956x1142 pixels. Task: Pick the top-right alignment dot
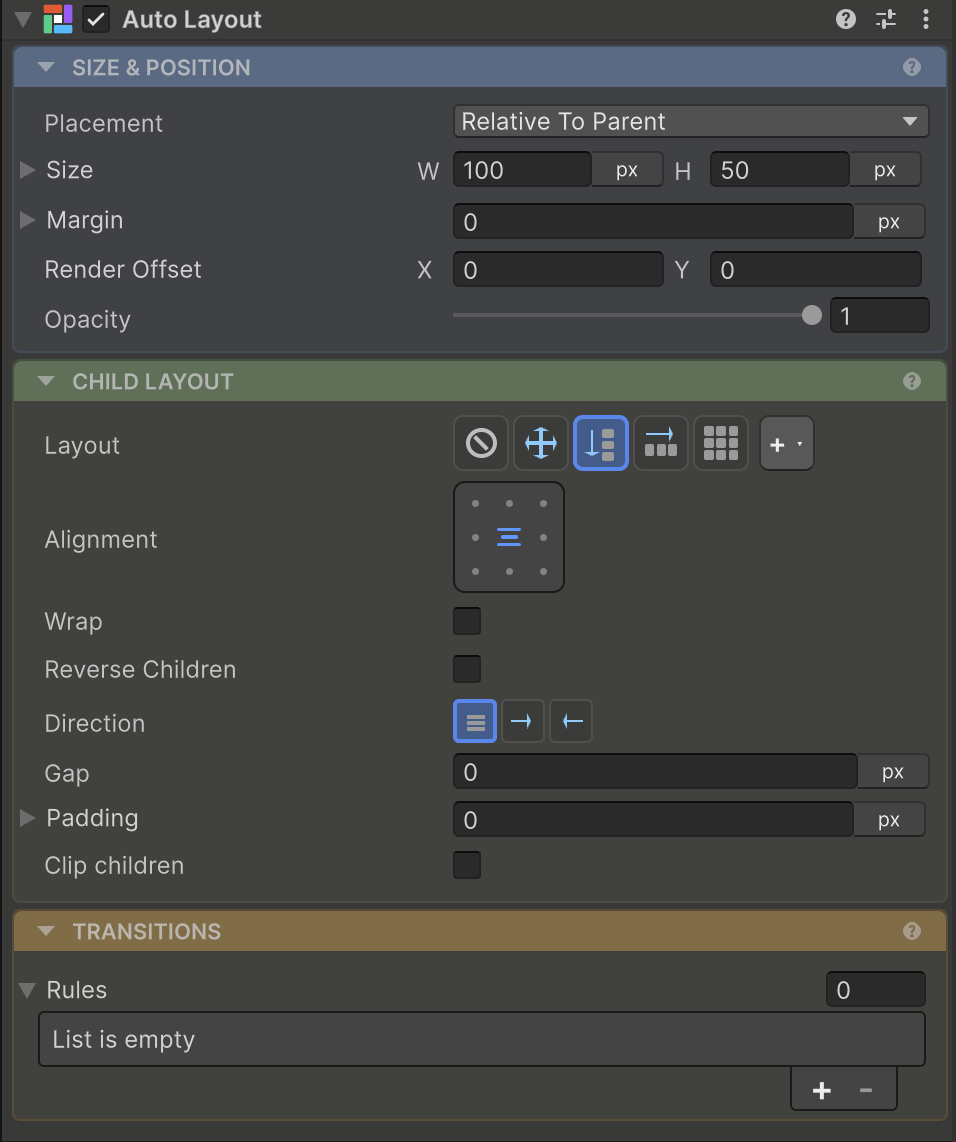543,503
